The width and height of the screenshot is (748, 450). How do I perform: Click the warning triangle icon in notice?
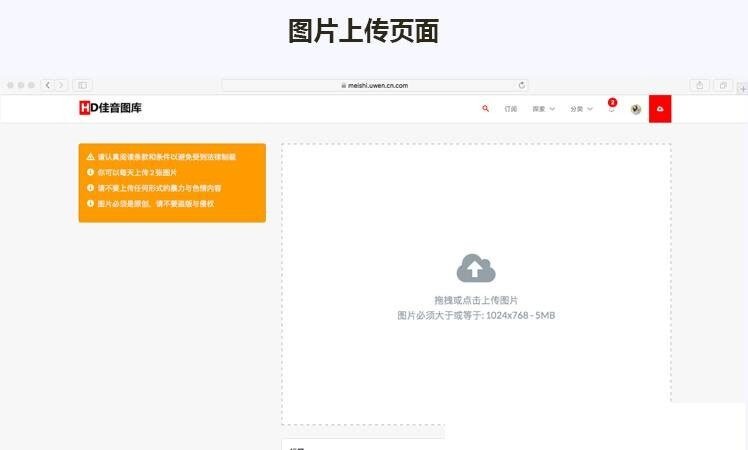click(90, 157)
